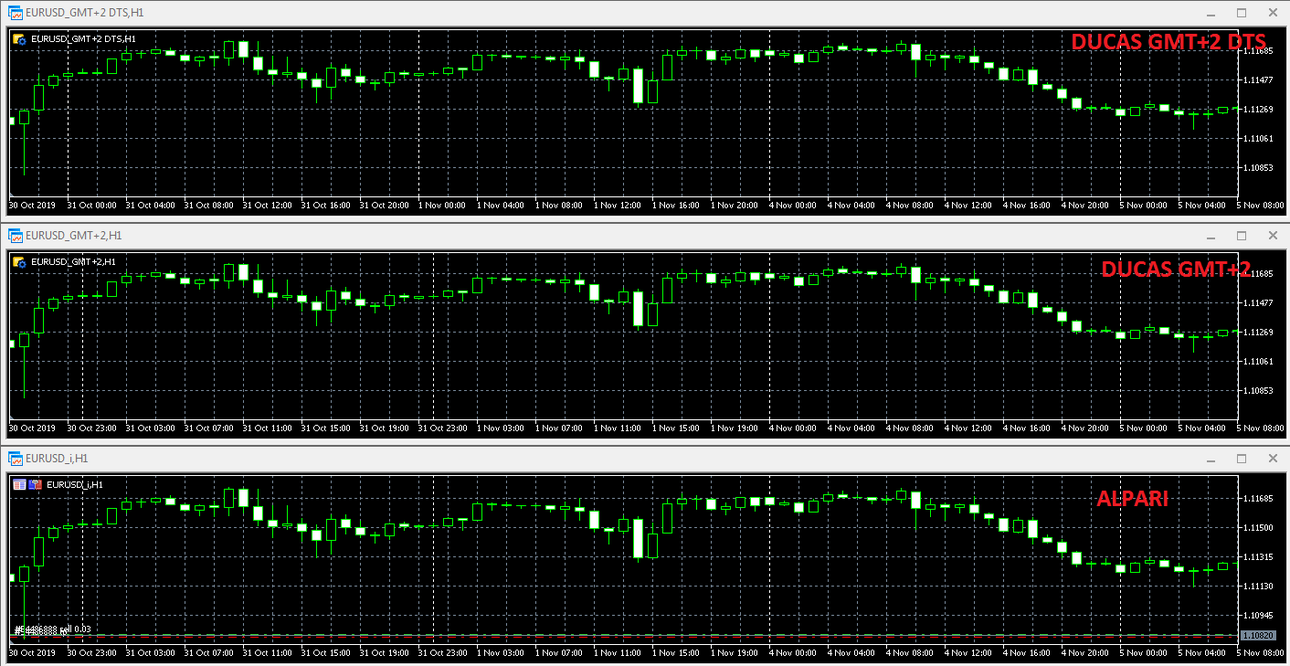Click 4 Nov 20:00 on EURUSD_i time axis
Image resolution: width=1290 pixels, height=666 pixels.
point(1087,651)
